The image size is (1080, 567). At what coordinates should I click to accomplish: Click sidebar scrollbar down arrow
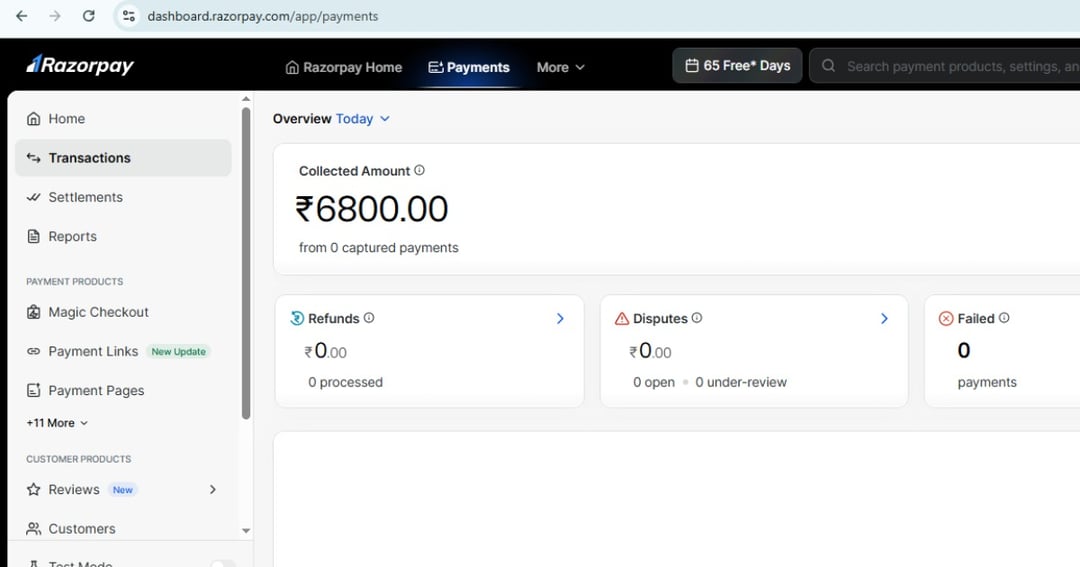[x=246, y=530]
